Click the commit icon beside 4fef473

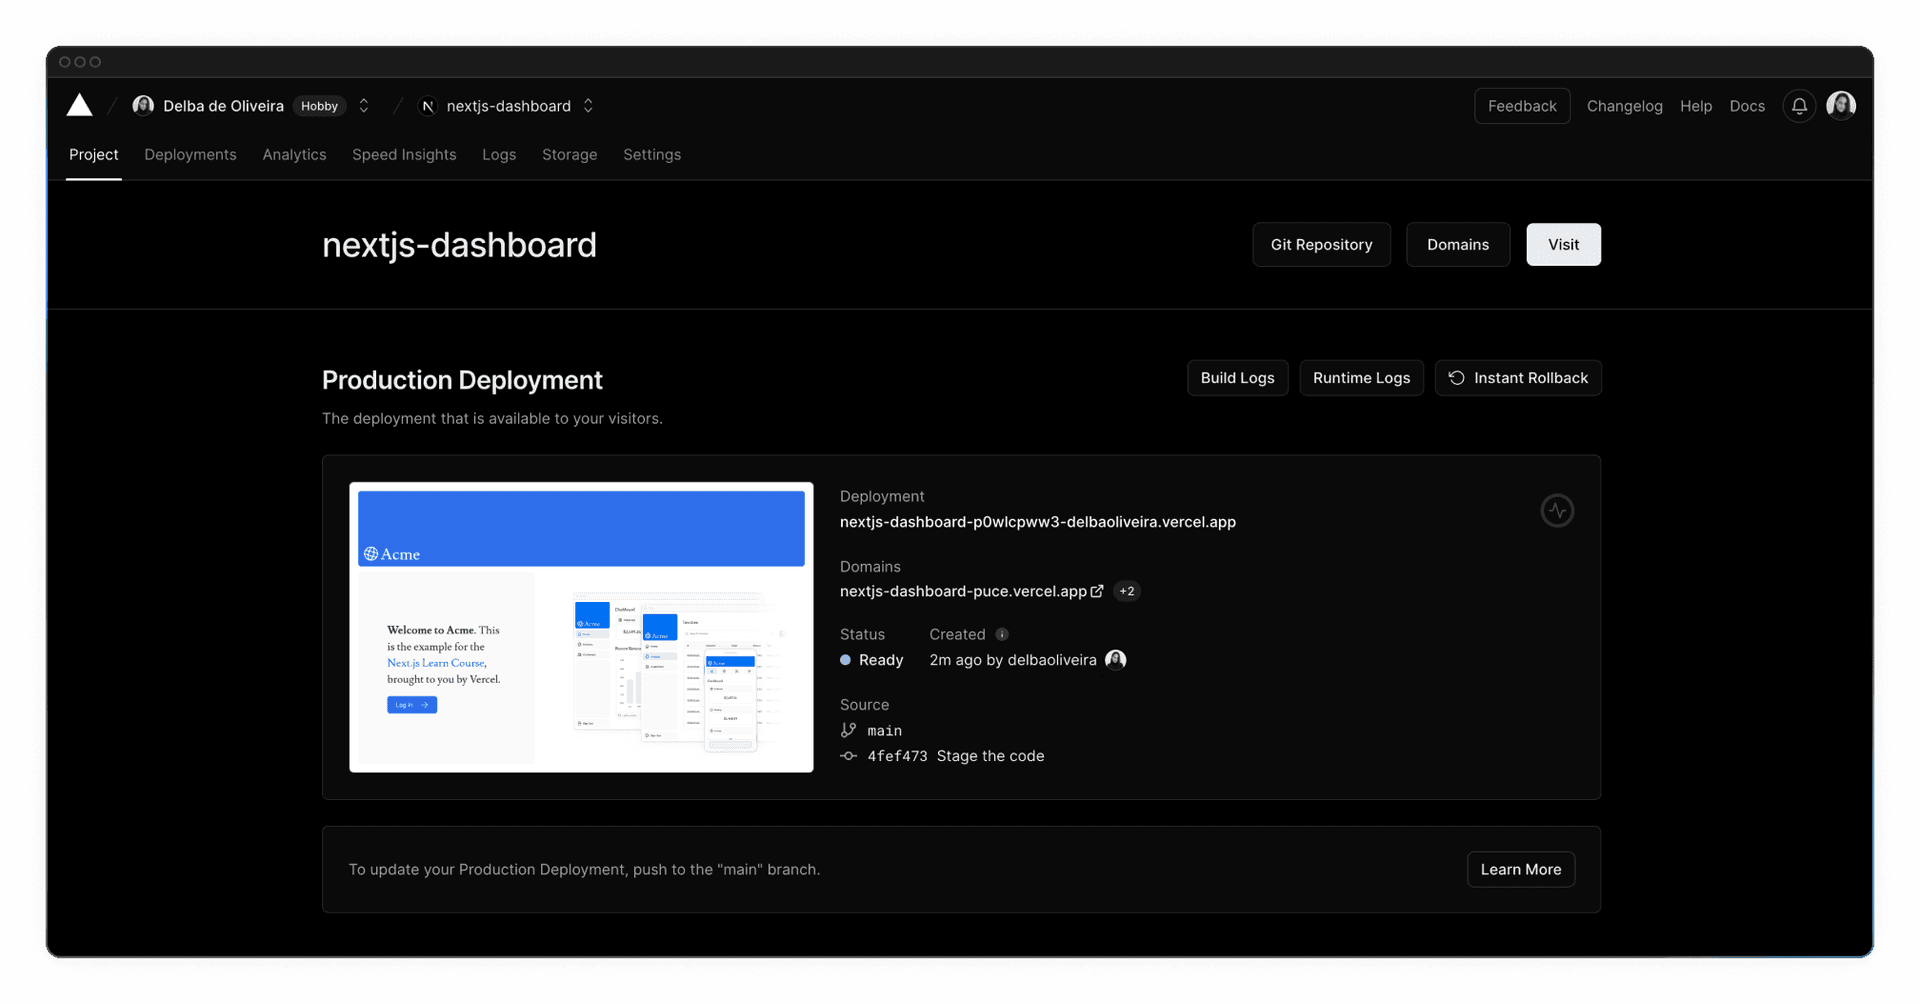click(847, 756)
